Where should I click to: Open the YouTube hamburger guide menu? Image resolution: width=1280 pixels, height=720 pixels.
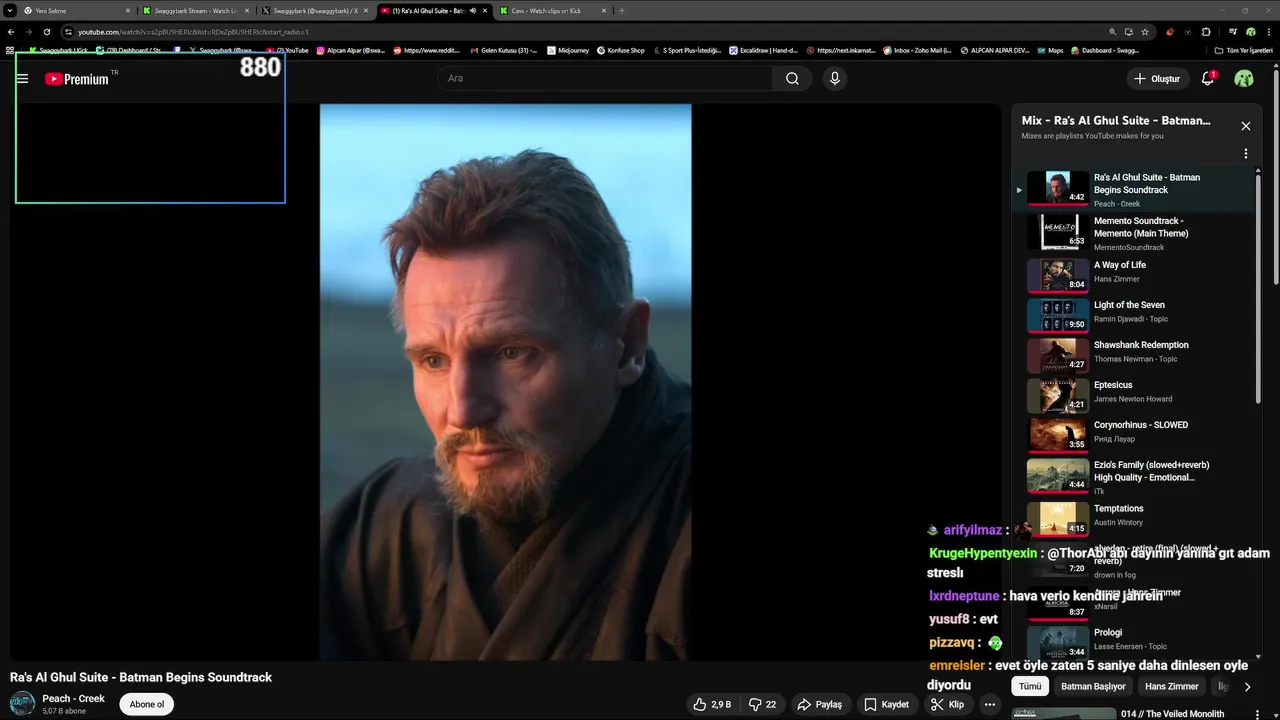click(x=22, y=78)
